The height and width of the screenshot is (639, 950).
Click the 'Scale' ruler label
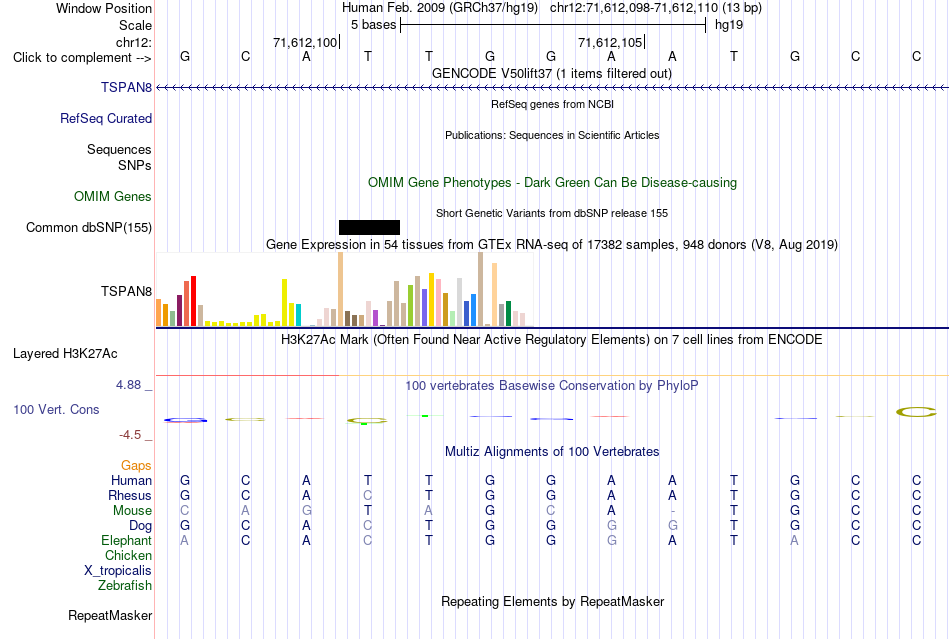(x=135, y=25)
